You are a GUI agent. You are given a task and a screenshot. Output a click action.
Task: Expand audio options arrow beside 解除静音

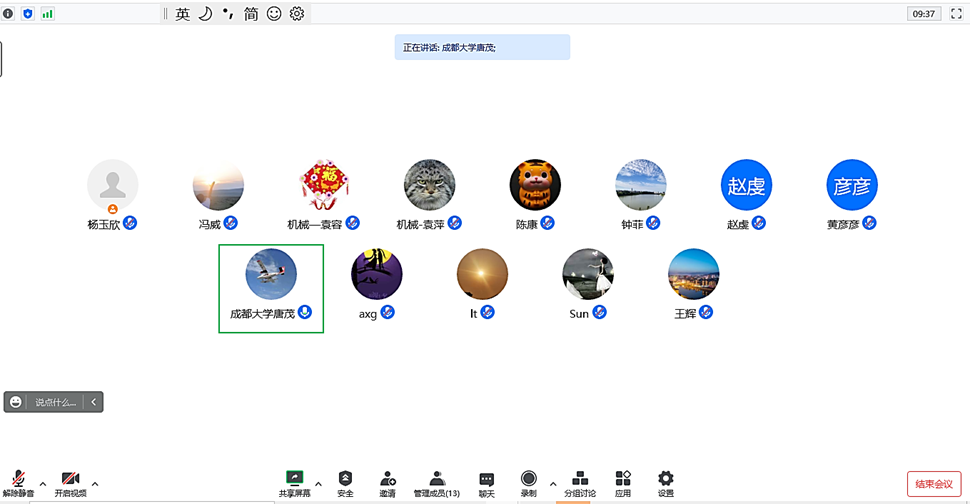tap(41, 481)
